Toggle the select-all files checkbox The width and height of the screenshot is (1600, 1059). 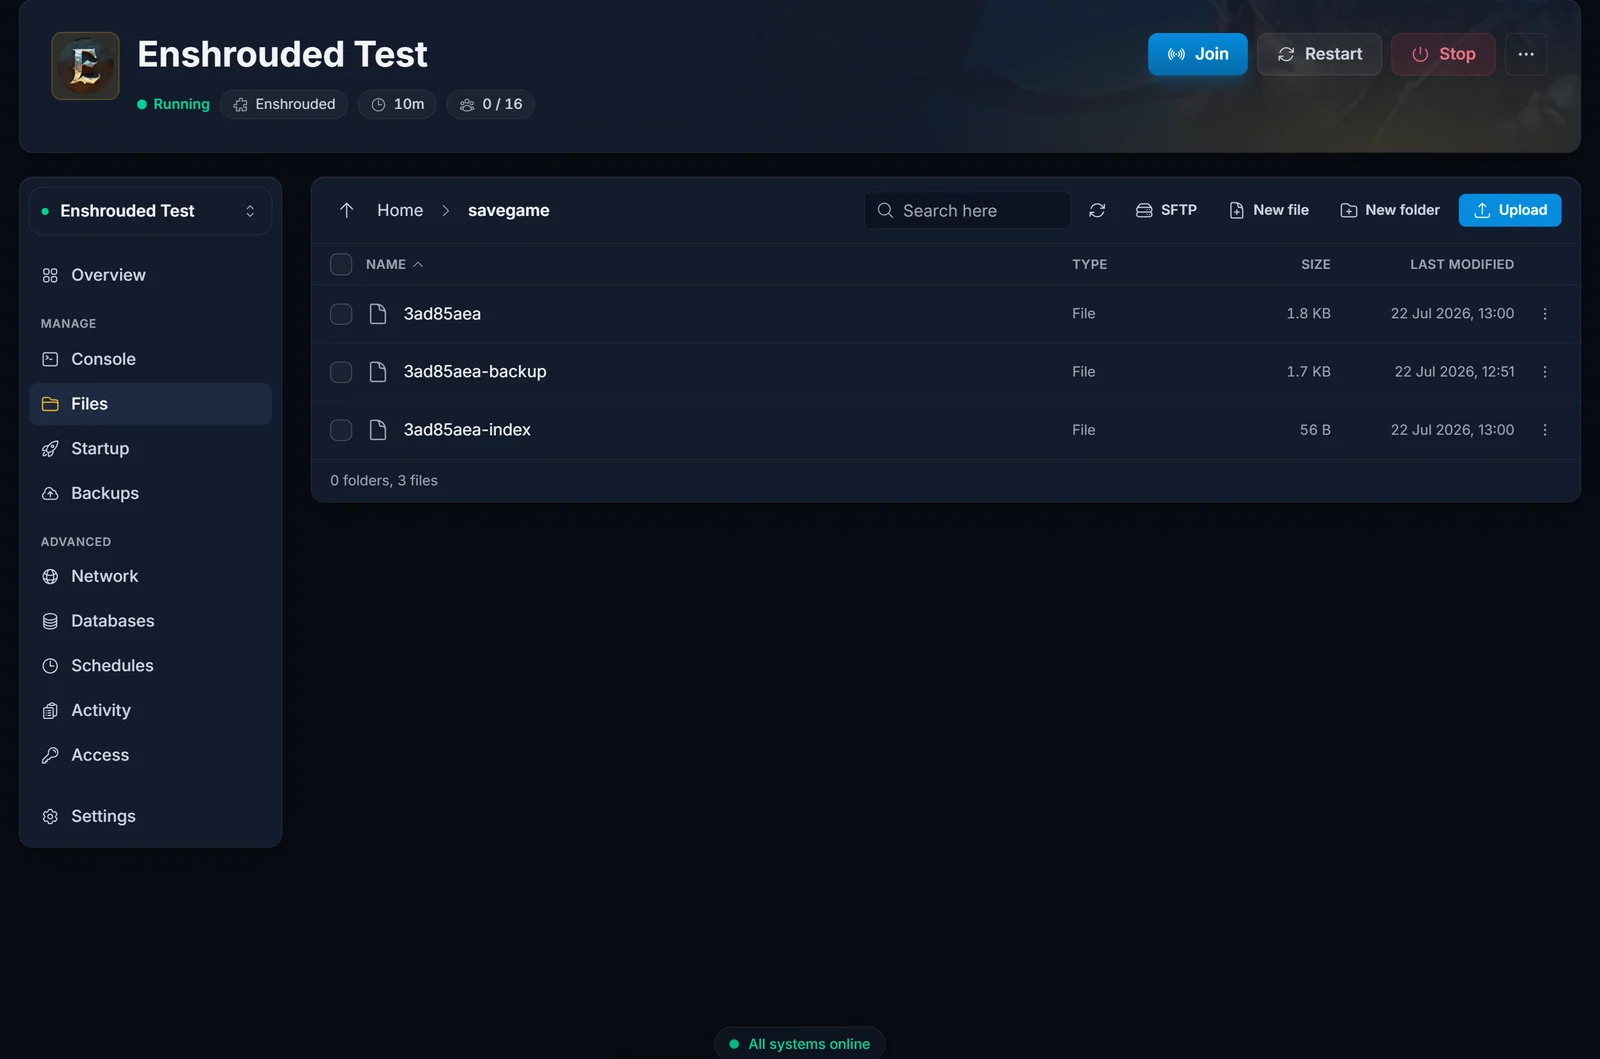341,264
